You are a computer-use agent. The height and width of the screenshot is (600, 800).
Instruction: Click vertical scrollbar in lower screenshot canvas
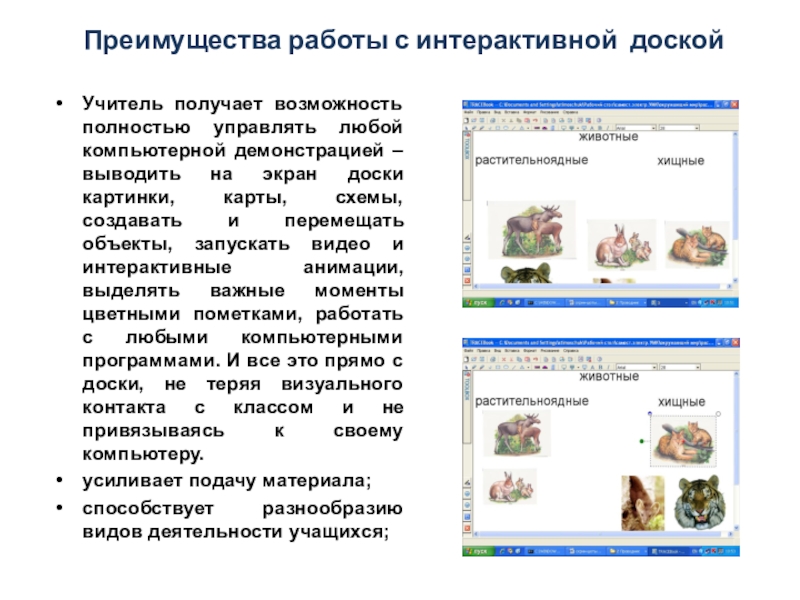736,451
